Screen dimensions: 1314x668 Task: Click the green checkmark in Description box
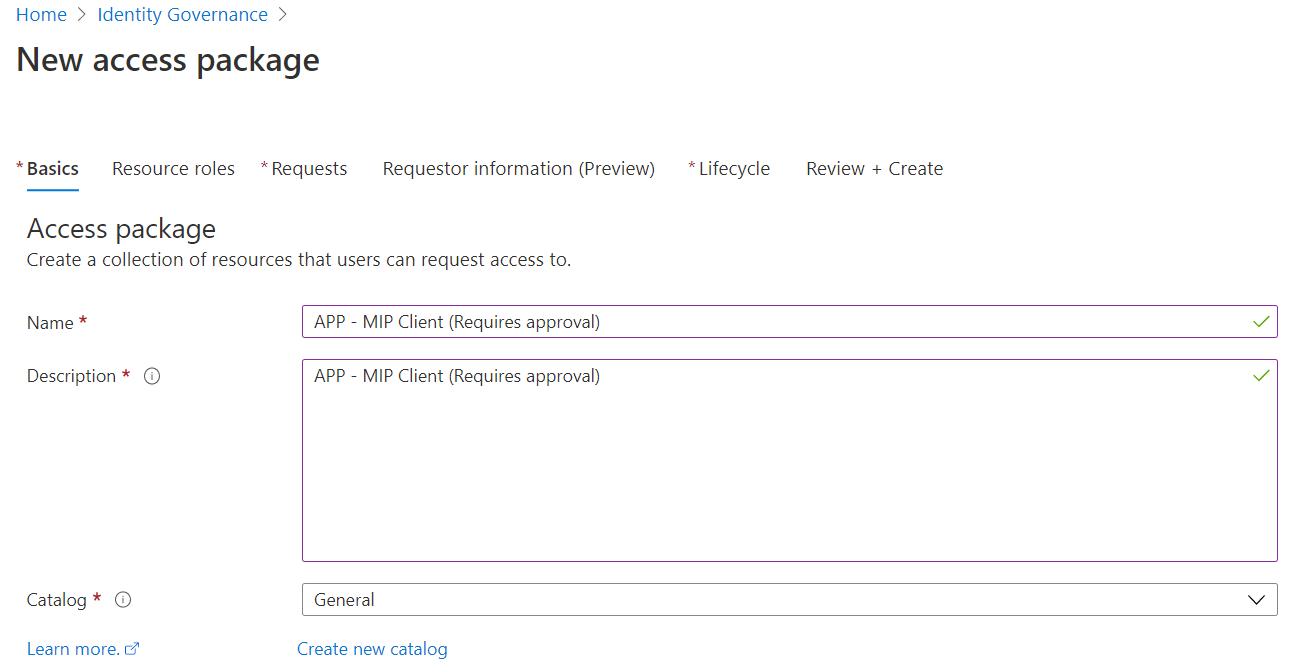point(1261,376)
